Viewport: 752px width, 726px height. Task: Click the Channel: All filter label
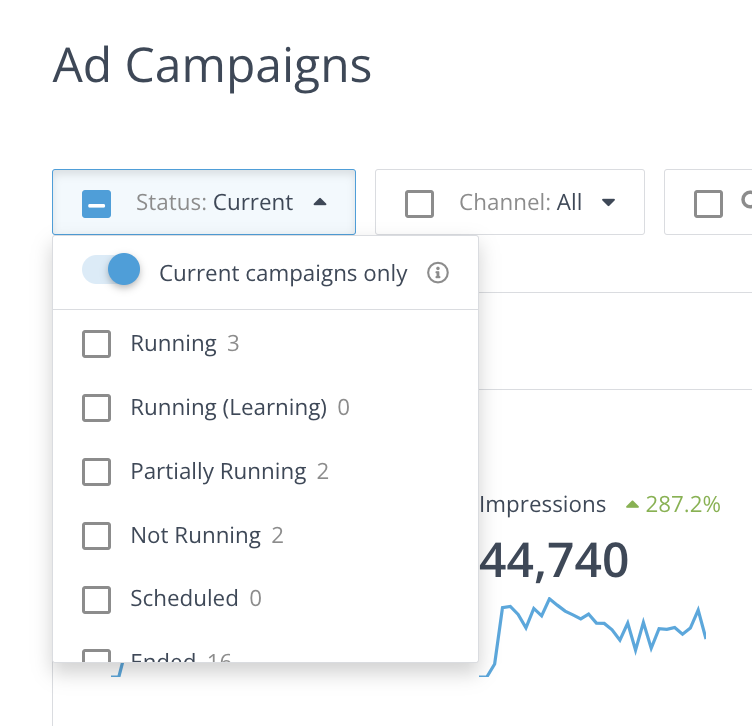tap(520, 203)
